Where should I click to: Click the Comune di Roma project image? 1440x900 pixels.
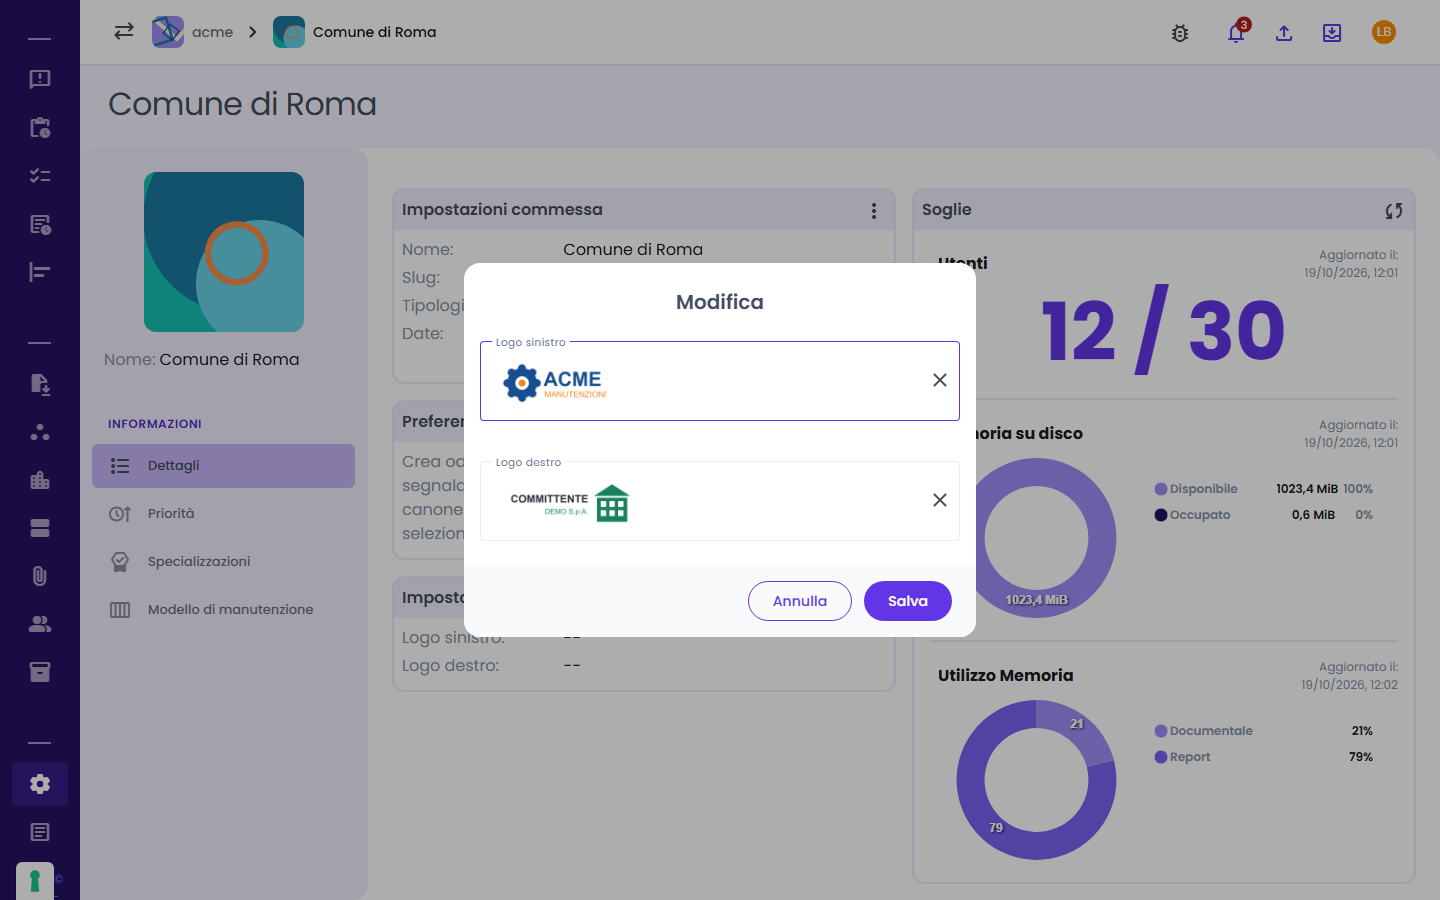(224, 252)
